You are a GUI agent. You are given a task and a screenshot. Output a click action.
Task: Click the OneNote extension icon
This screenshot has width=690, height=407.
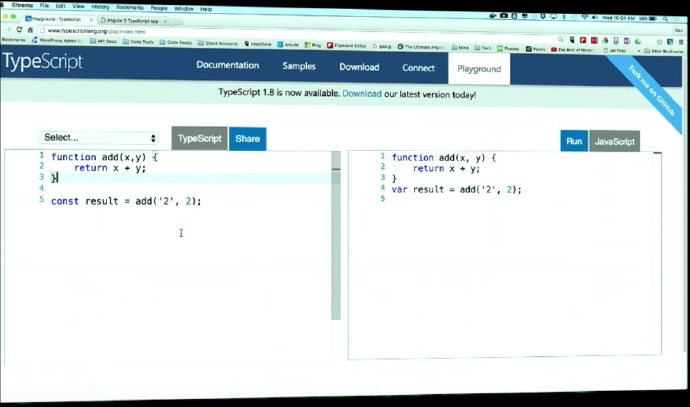pos(627,41)
